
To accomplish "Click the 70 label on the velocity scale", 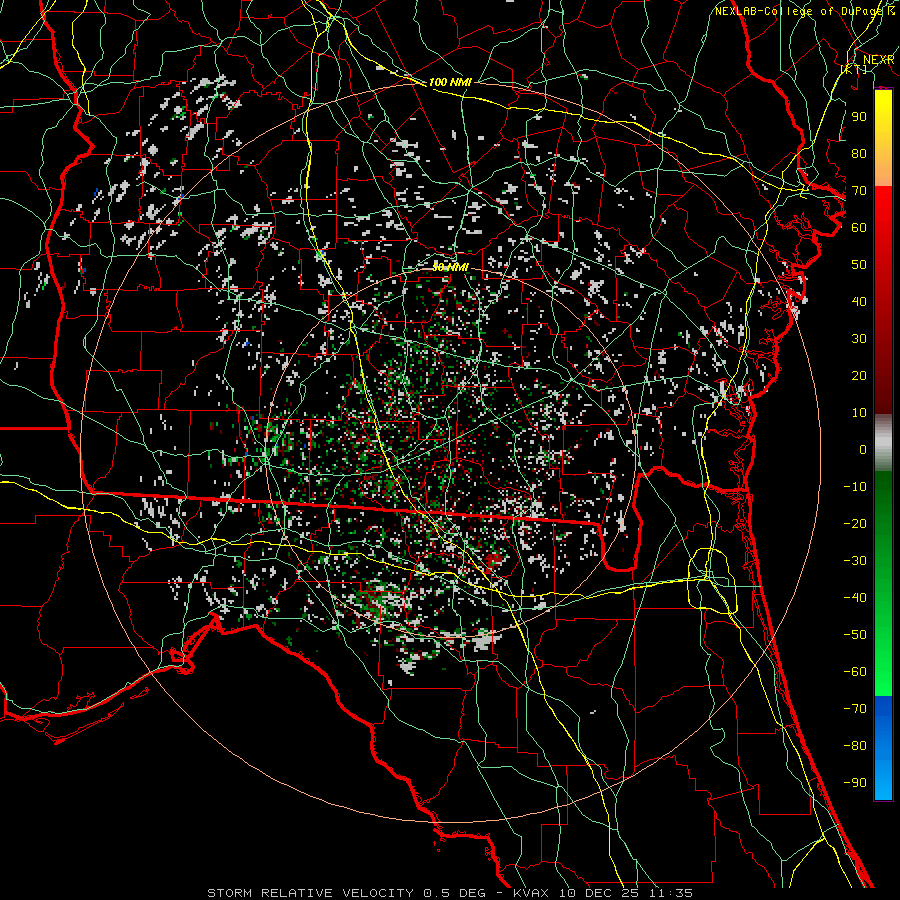I will 859,191.
